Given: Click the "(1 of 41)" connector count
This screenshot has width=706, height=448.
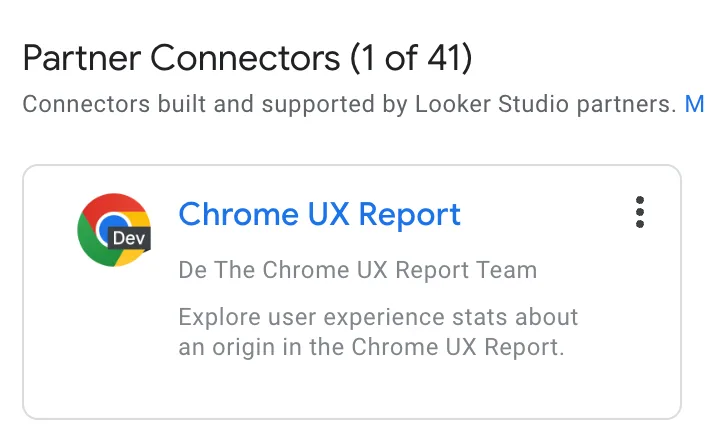Looking at the screenshot, I should point(411,59).
